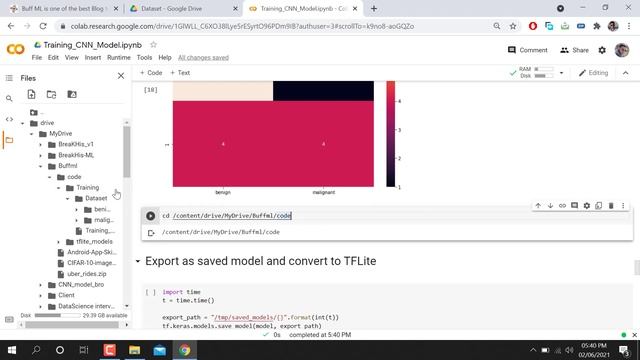Move cell down with arrow icon

550,206
